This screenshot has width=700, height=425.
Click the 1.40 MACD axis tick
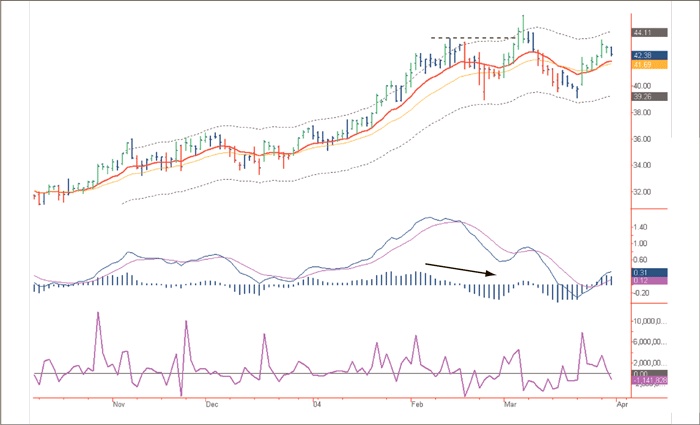[x=642, y=227]
